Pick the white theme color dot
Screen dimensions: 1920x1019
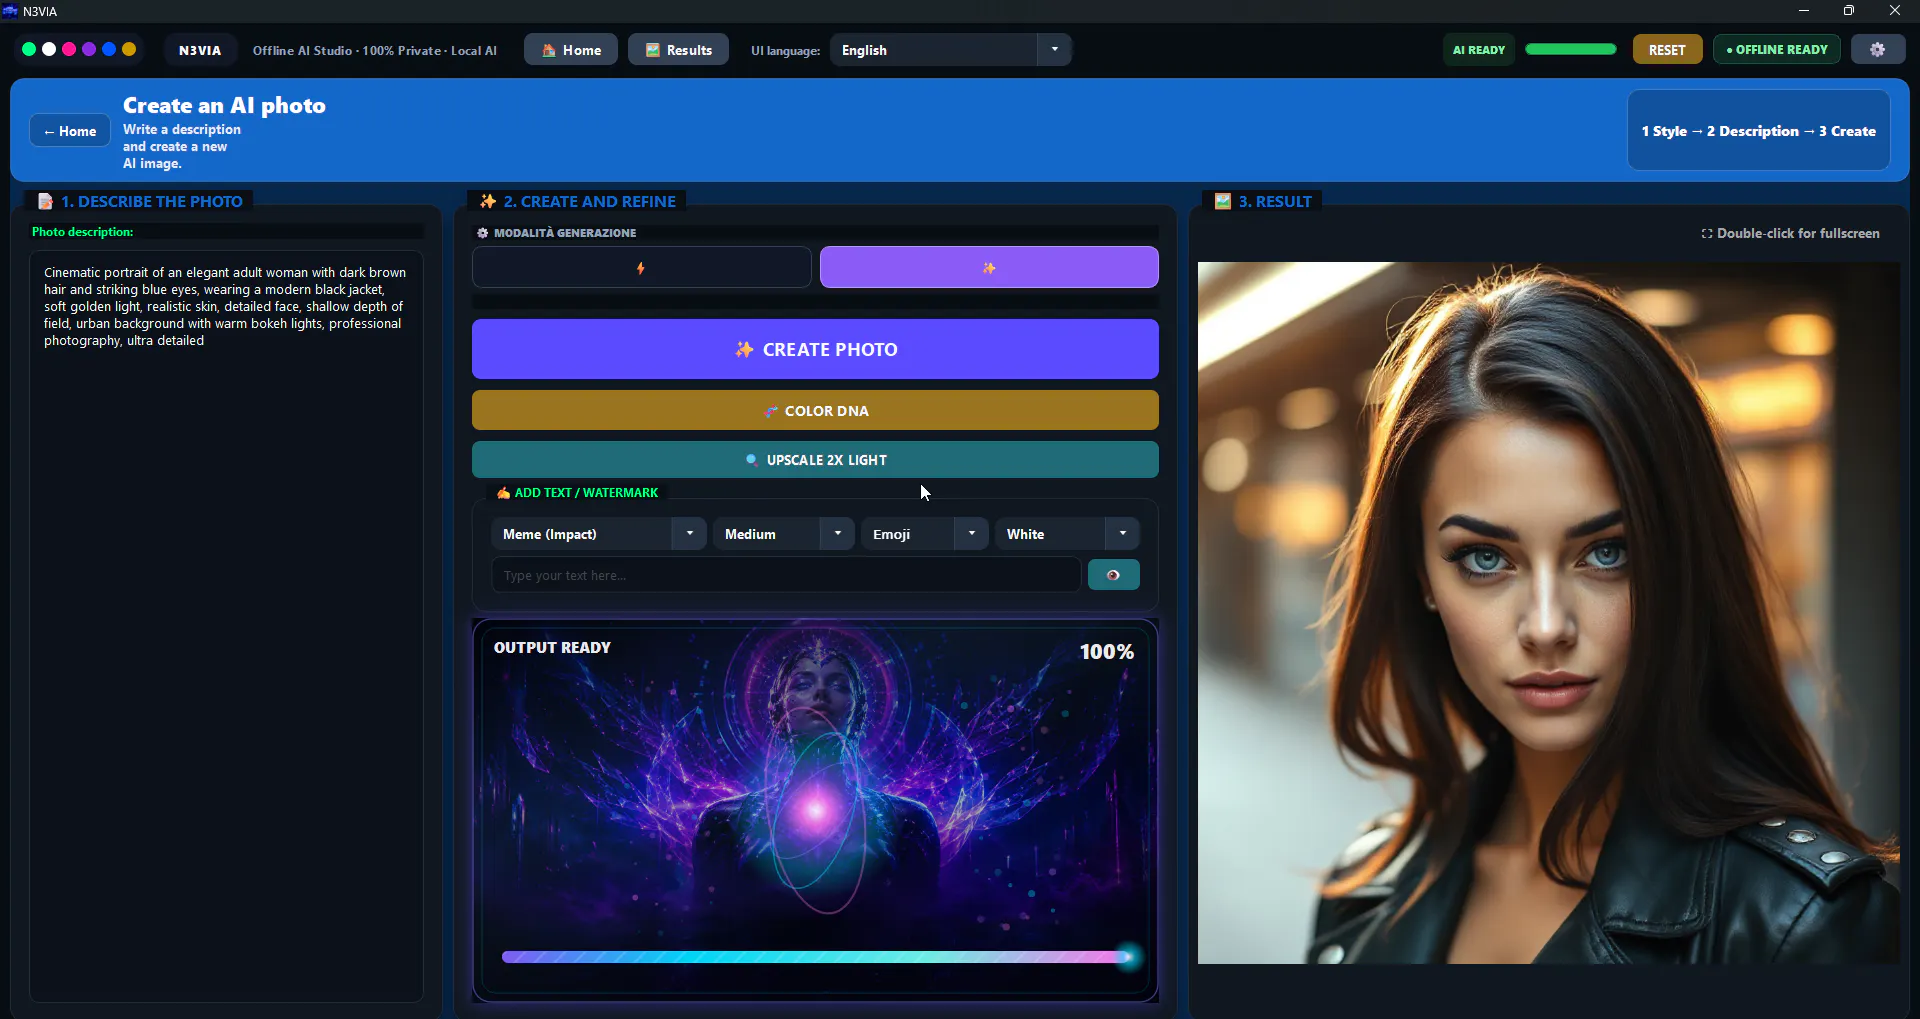(49, 49)
